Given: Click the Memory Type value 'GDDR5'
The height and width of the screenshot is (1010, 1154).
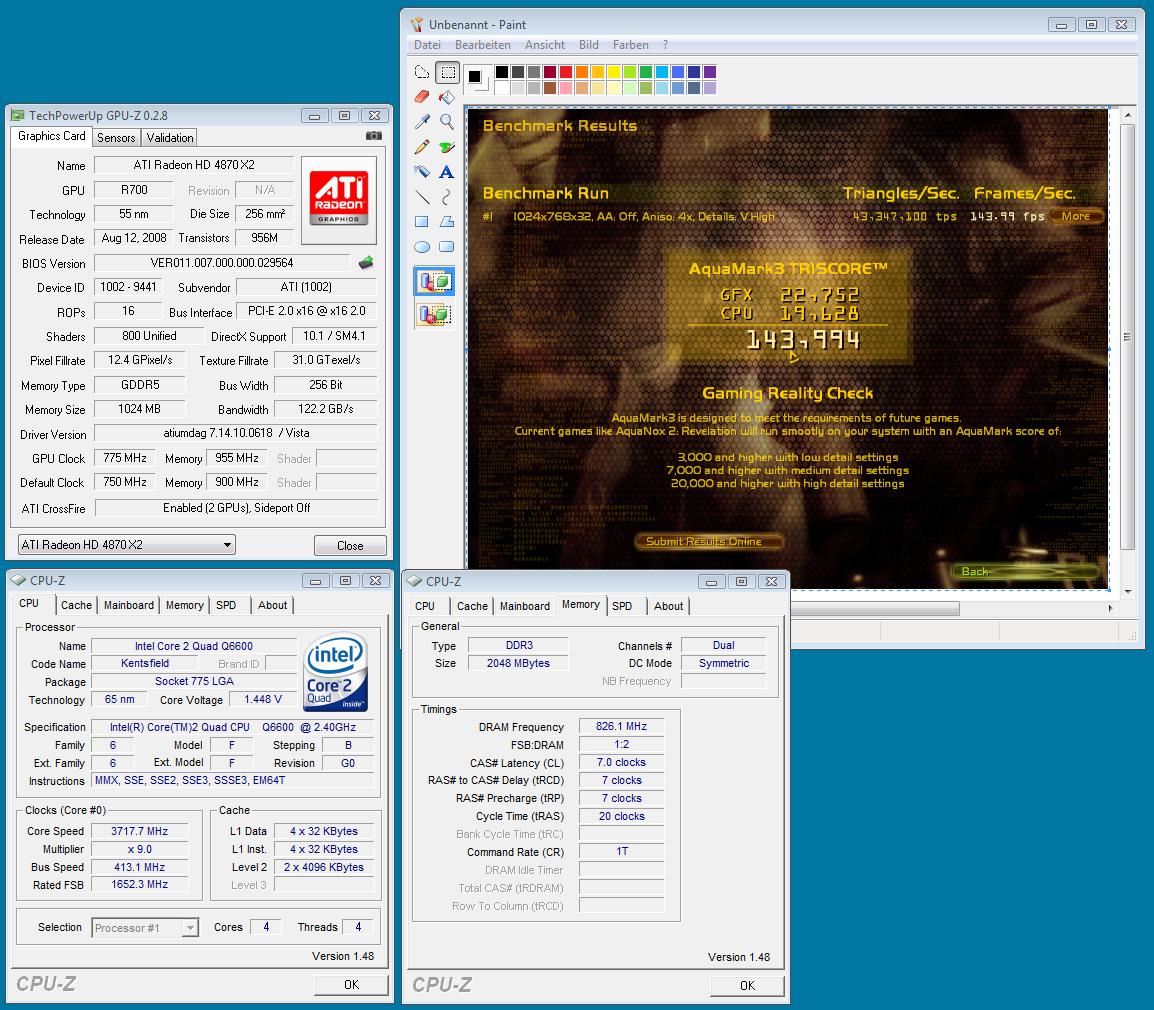Looking at the screenshot, I should 140,385.
